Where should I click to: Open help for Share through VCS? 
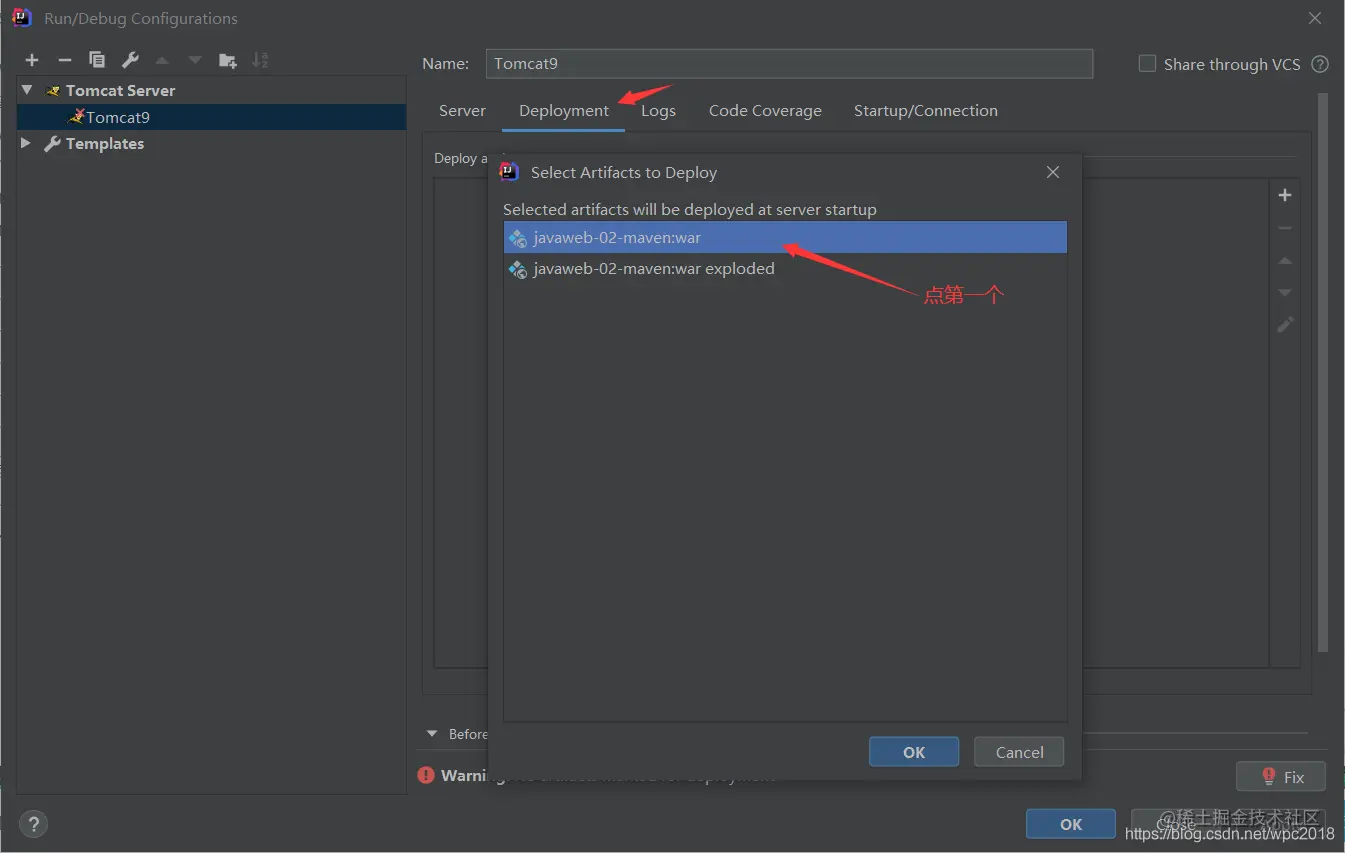pyautogui.click(x=1320, y=64)
